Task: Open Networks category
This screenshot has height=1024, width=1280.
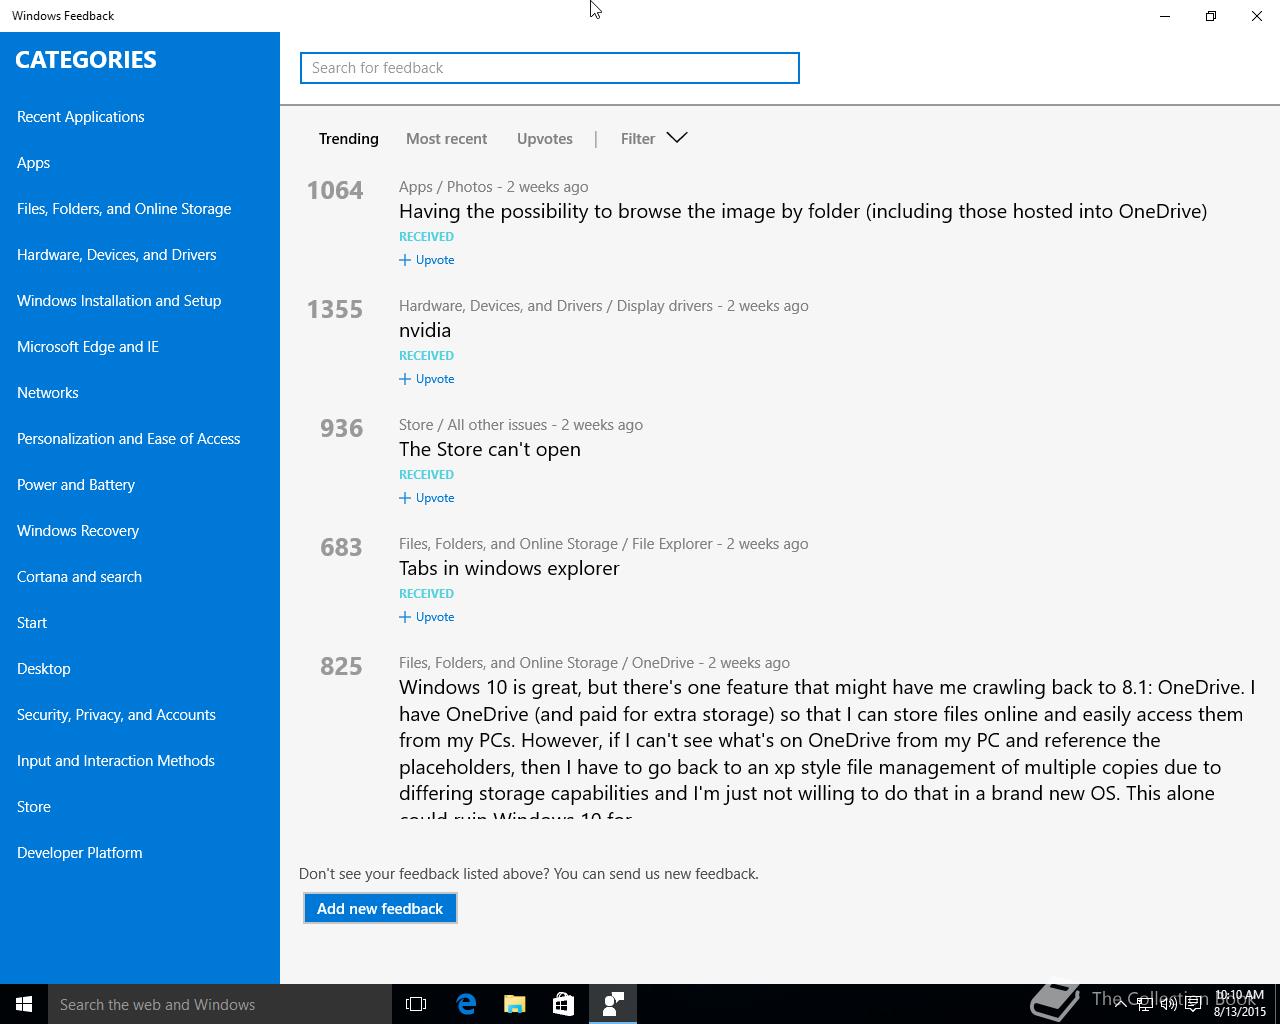Action: point(48,393)
